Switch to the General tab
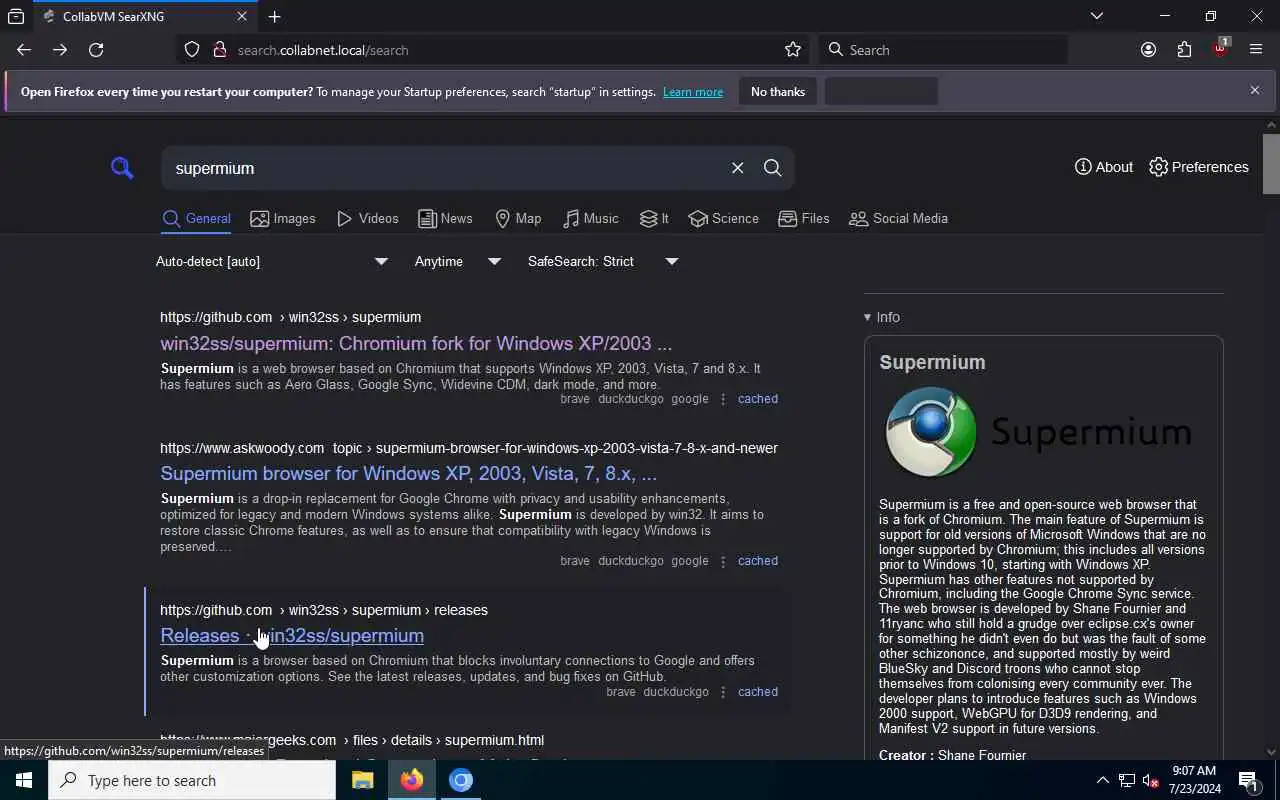Screen dimensions: 1280x800 196,218
